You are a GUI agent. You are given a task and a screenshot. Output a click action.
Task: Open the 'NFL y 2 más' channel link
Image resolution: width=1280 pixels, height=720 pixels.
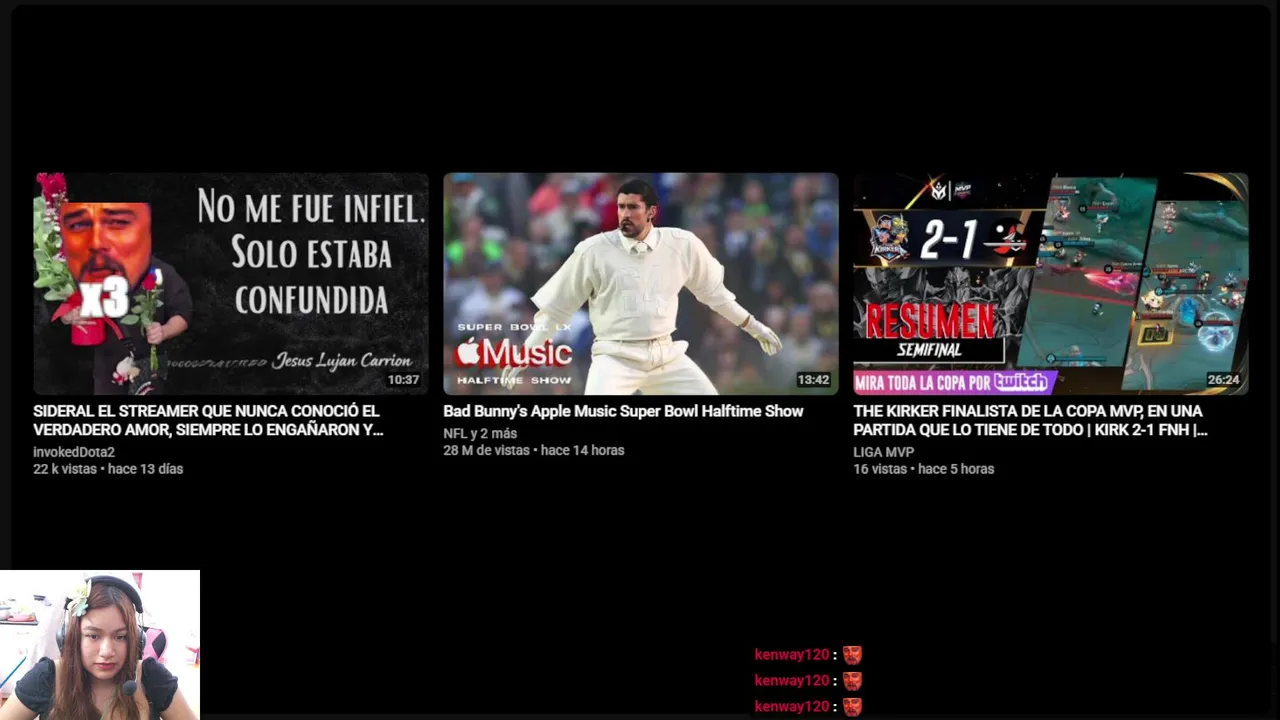point(480,433)
